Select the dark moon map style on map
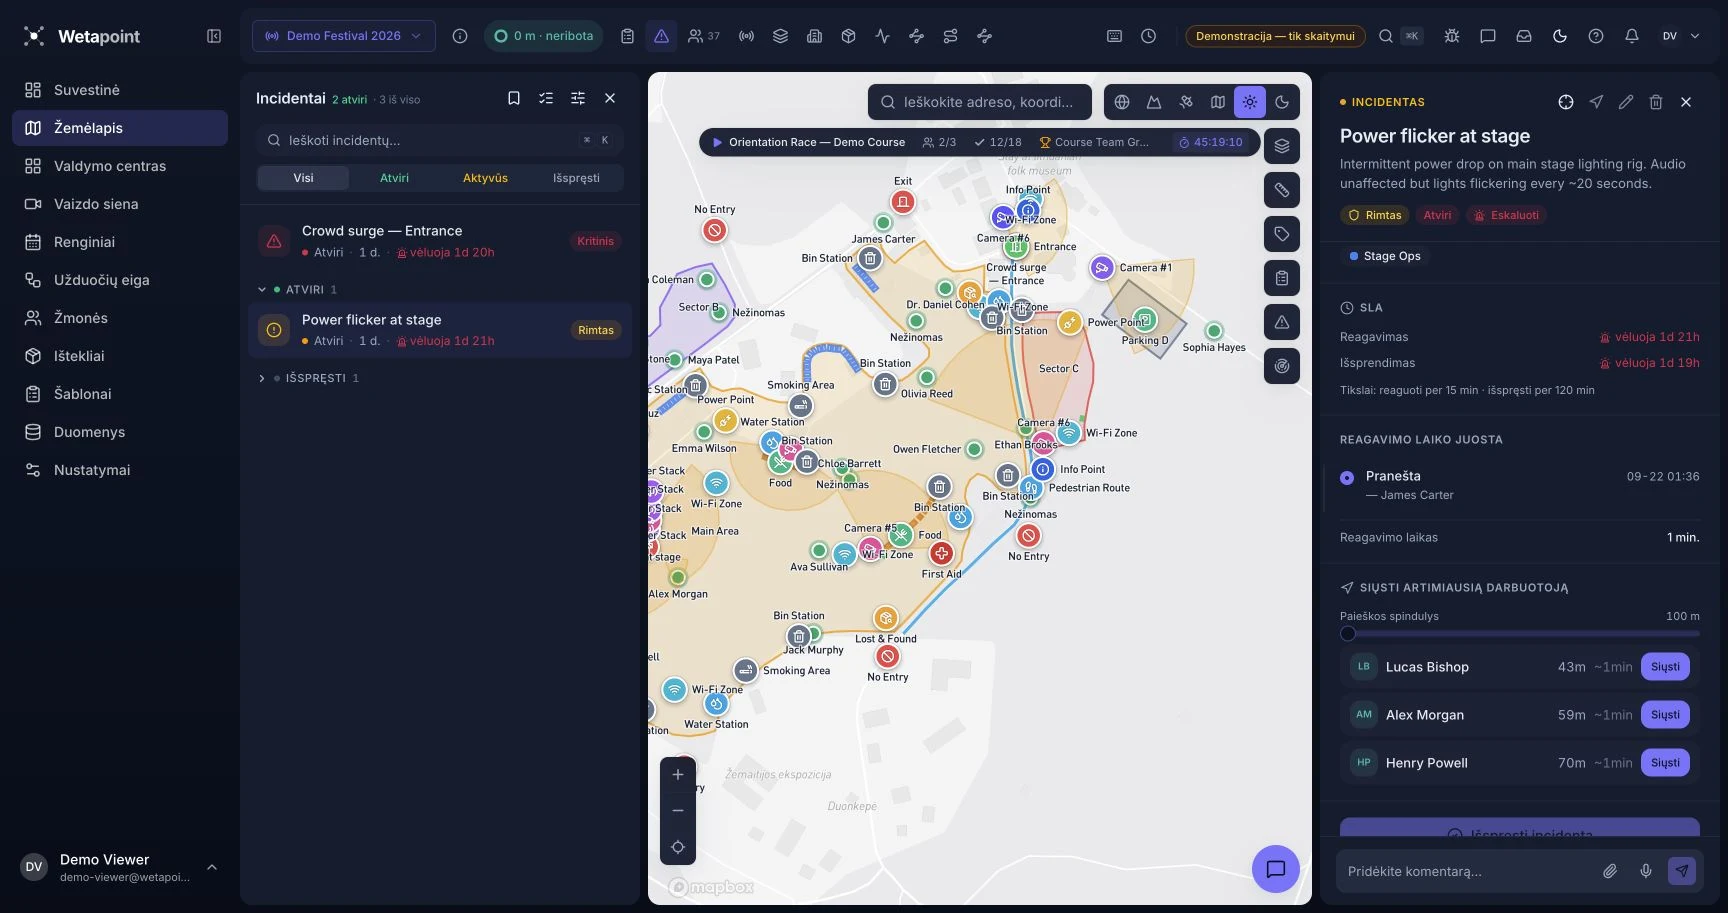Viewport: 1728px width, 913px height. click(1282, 102)
